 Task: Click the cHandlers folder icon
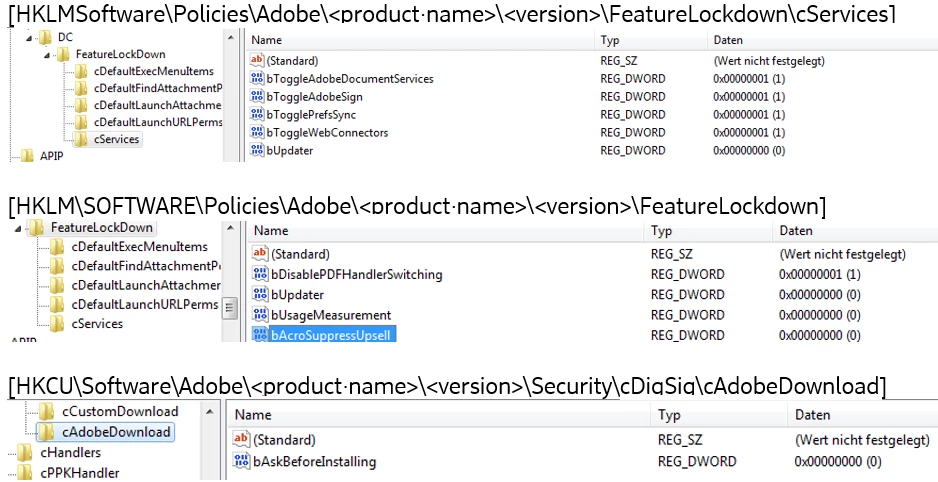click(25, 452)
